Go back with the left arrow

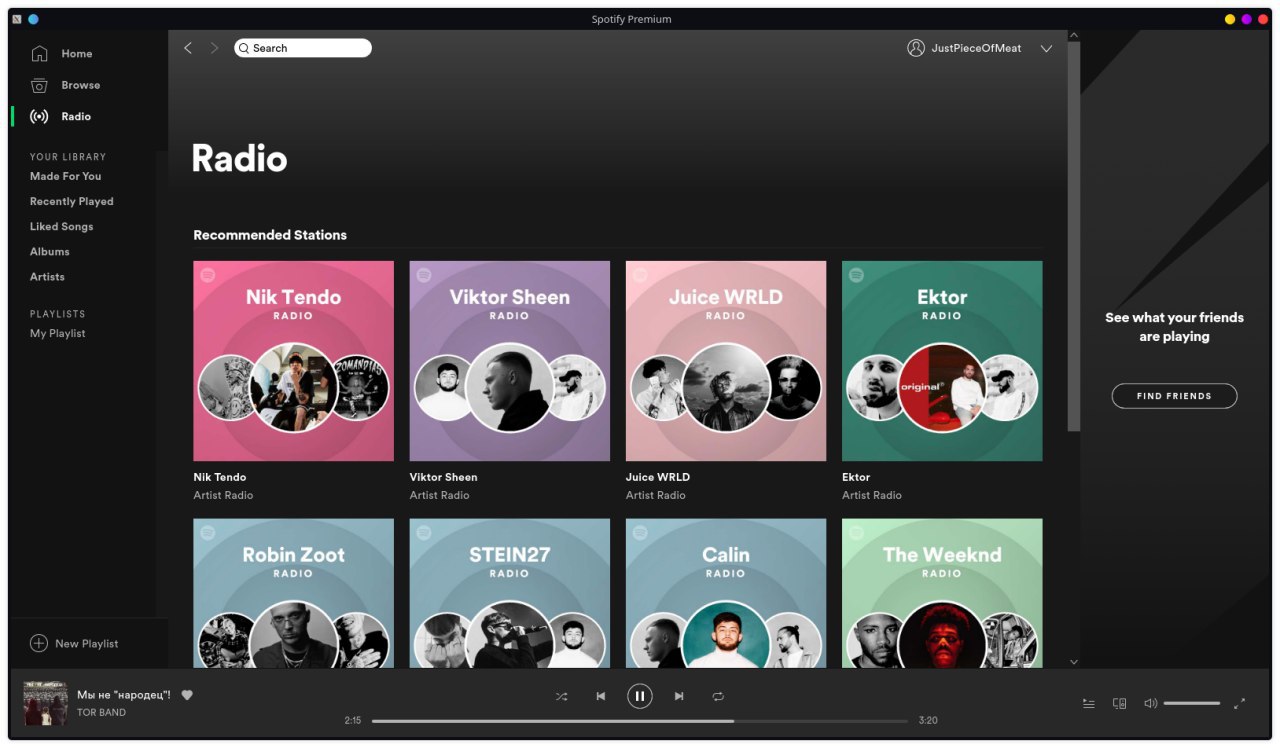click(188, 48)
